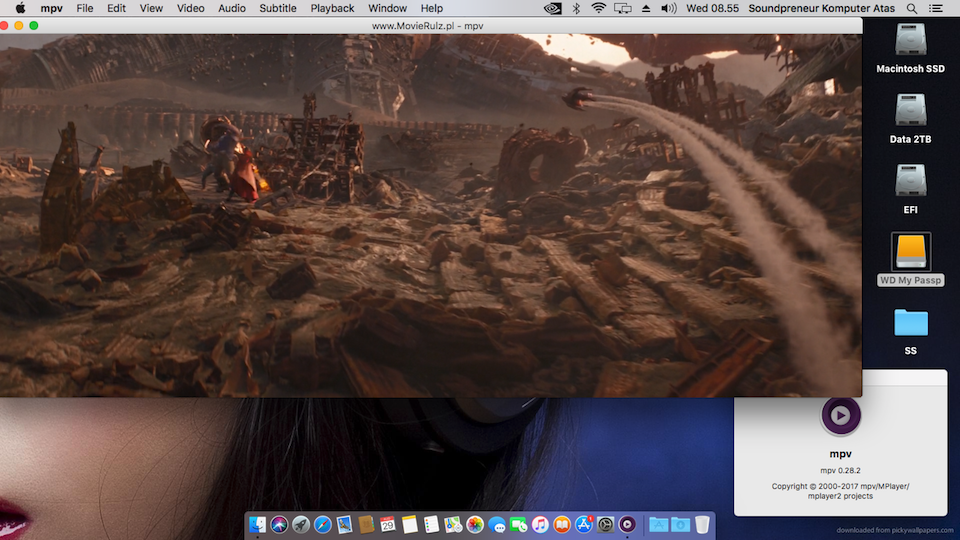Screen dimensions: 960x540
Task: Open Messages from the Dock
Action: coord(497,525)
